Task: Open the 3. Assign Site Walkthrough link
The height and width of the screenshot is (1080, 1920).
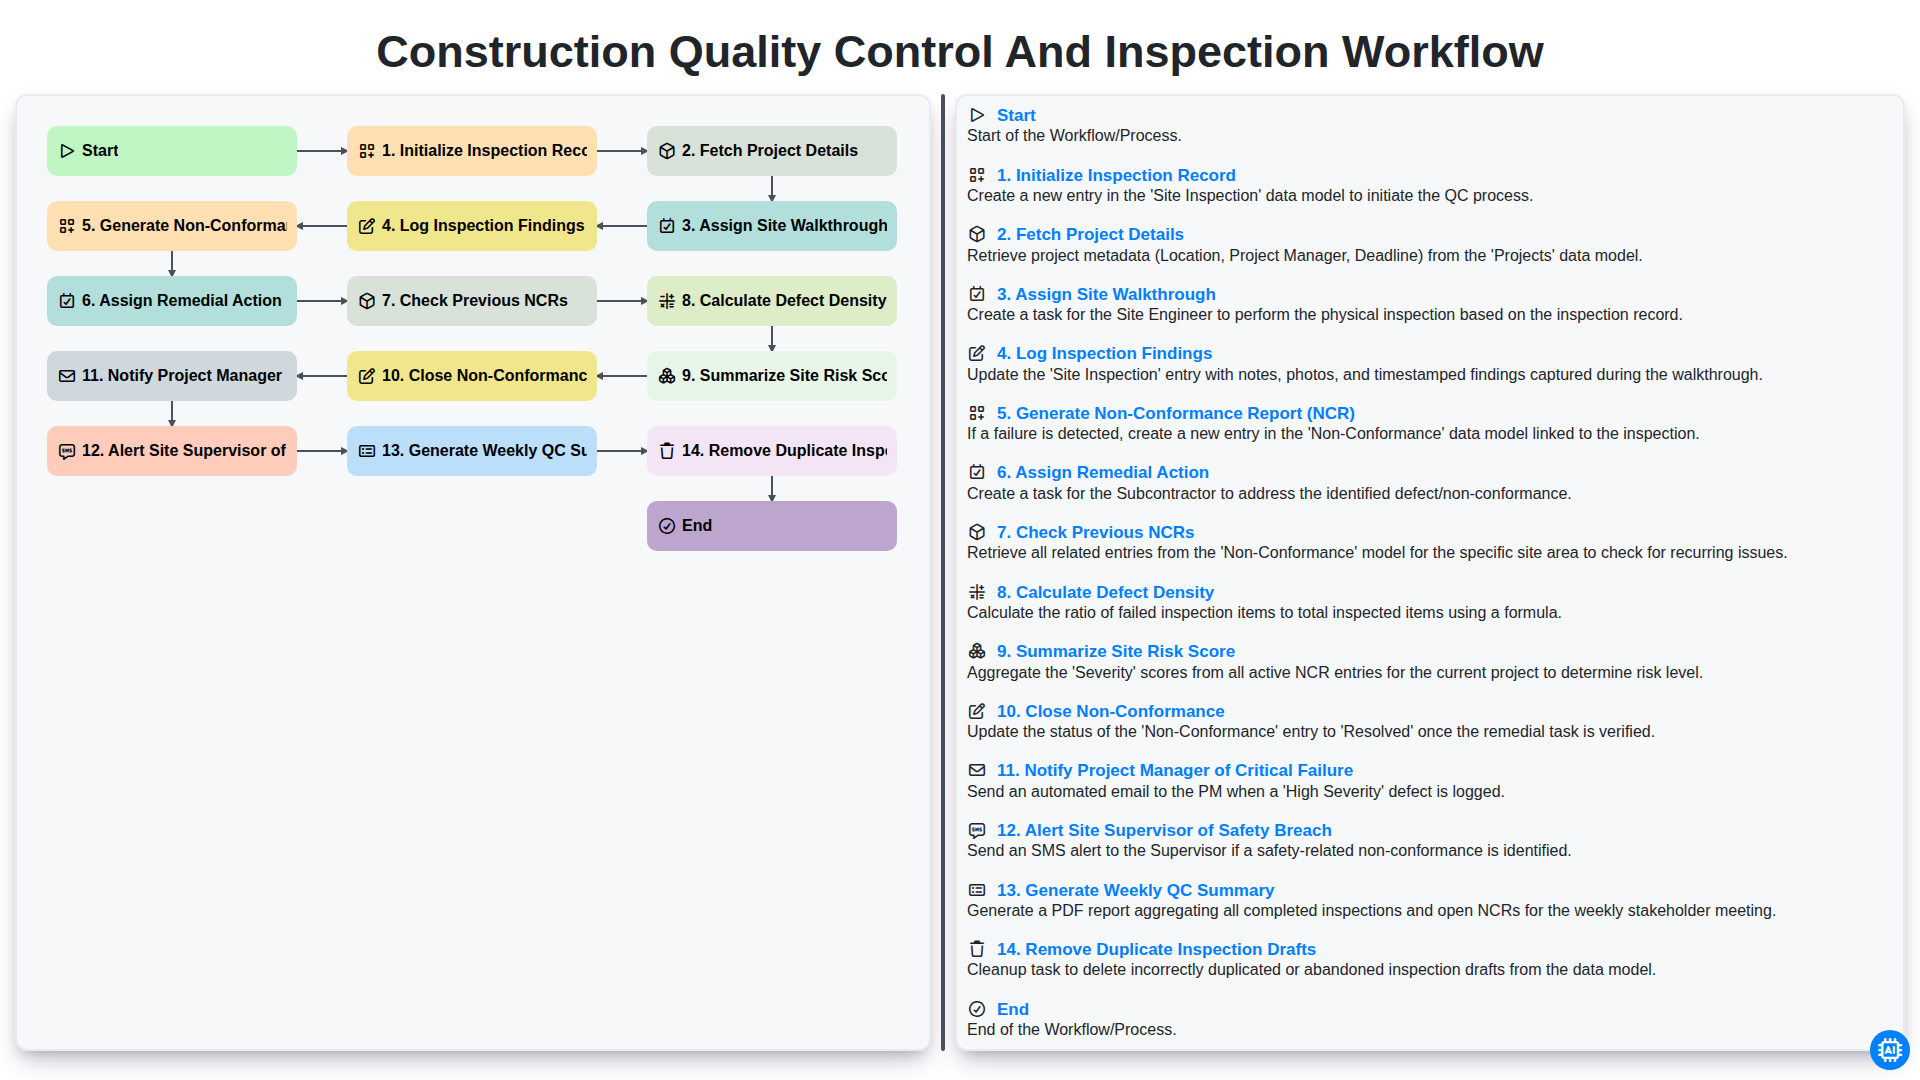Action: [1106, 294]
